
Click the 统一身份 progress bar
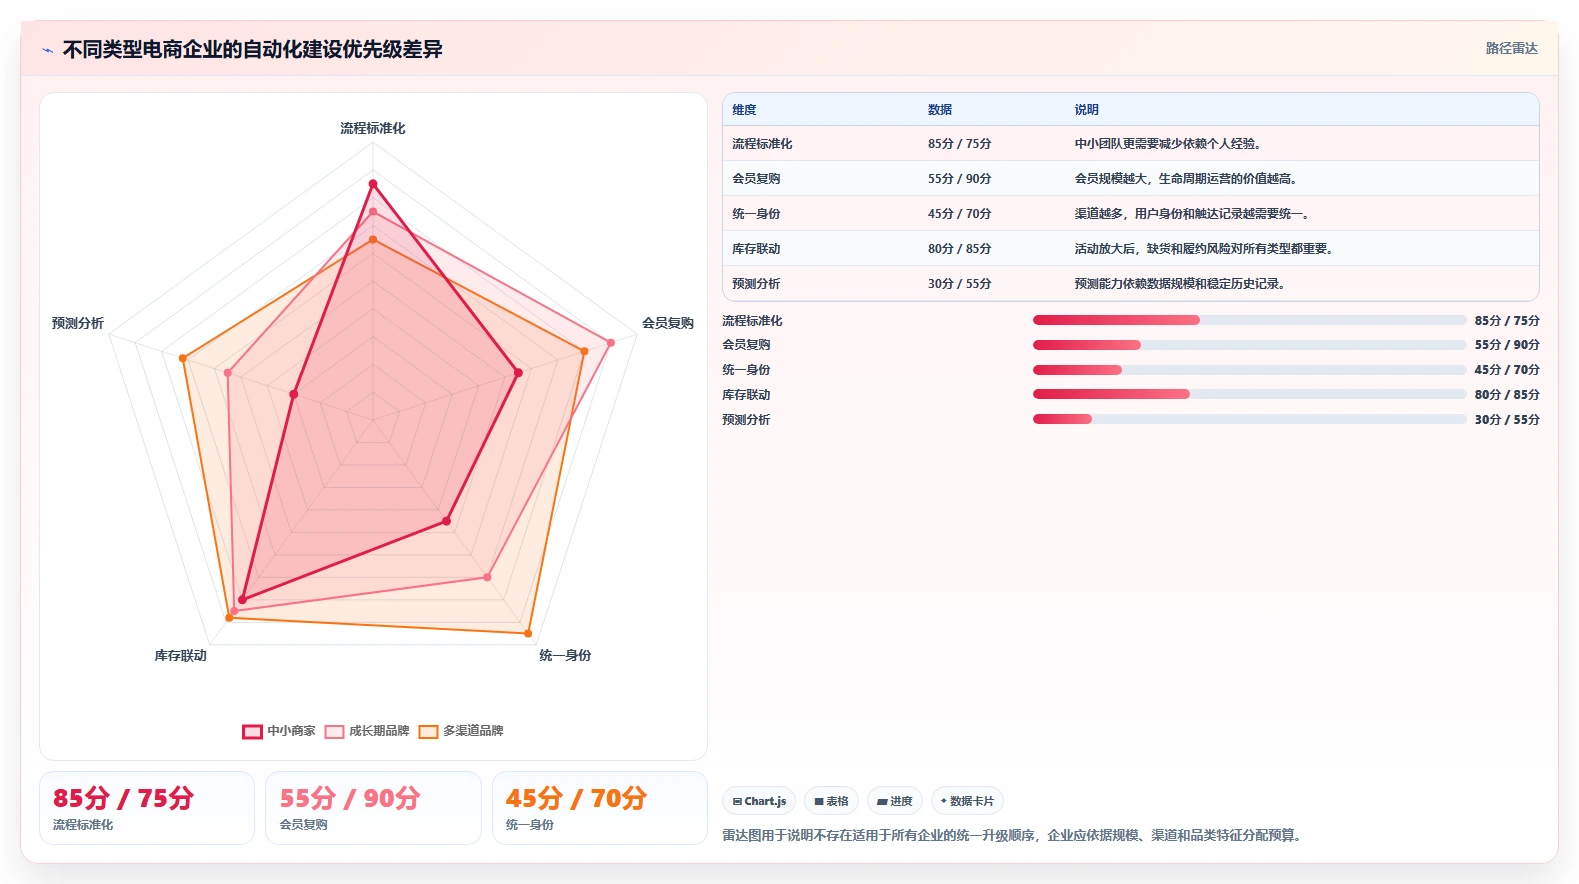(1249, 370)
